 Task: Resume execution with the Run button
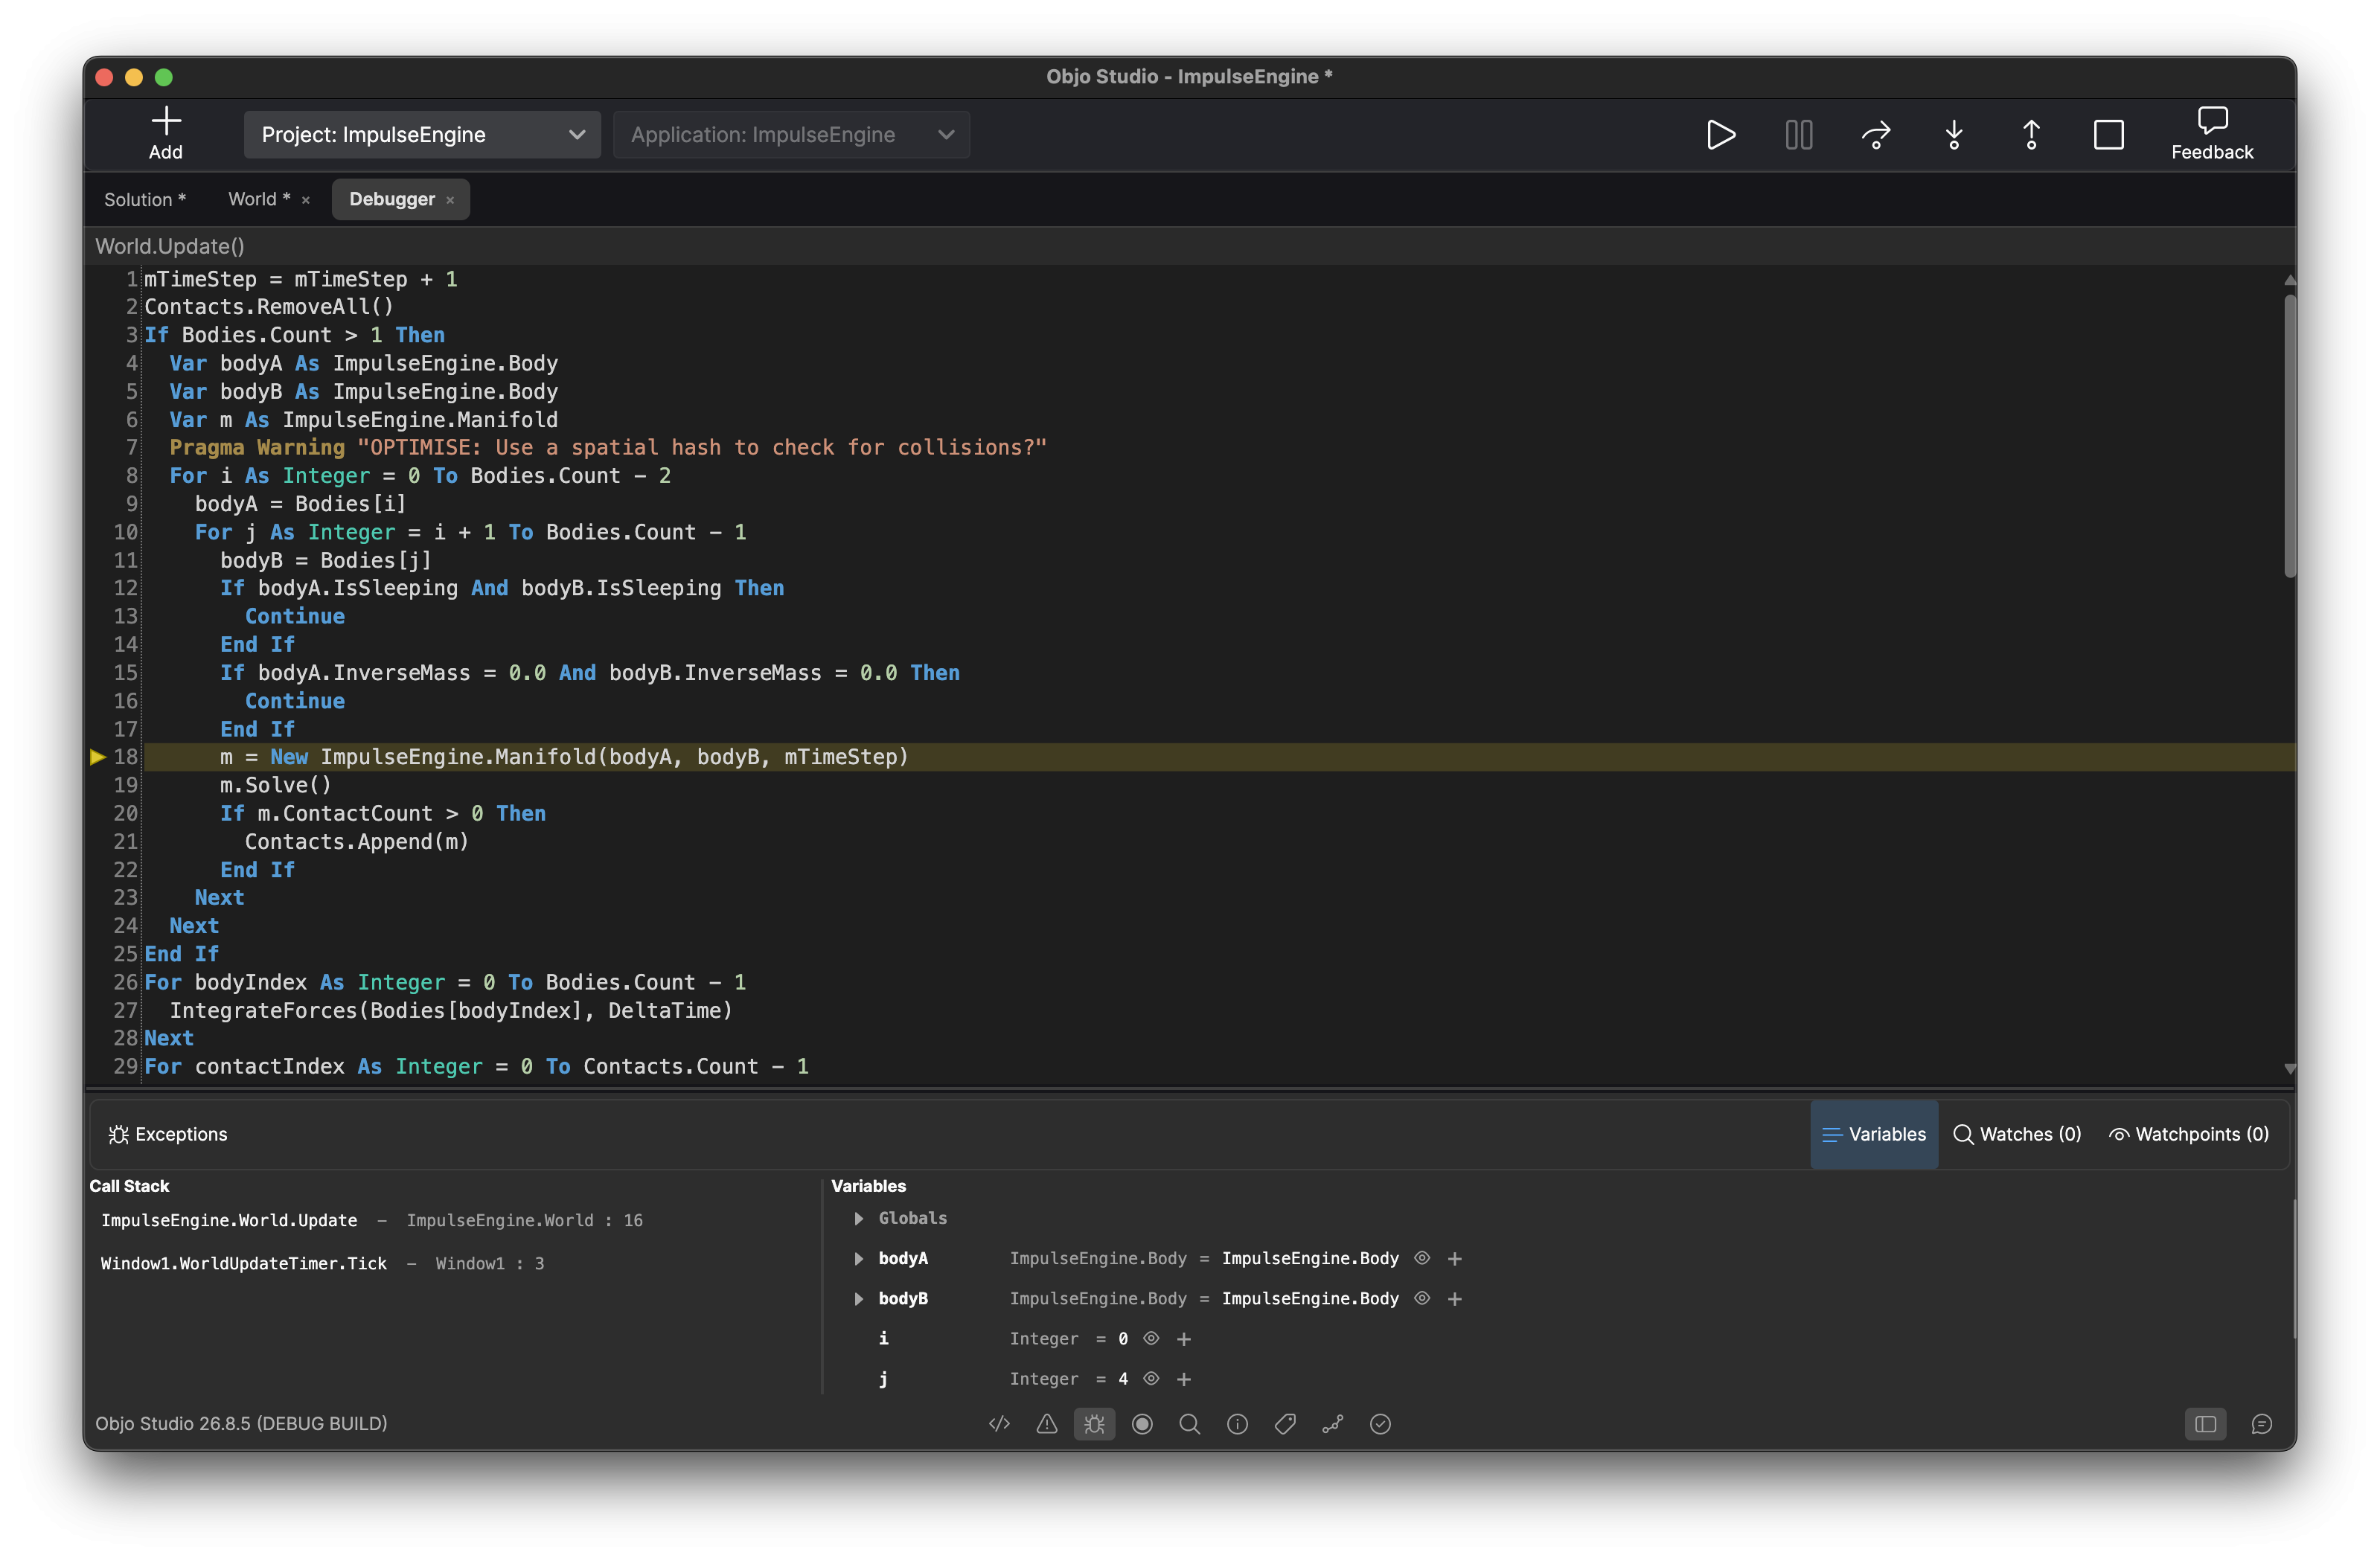(1720, 134)
